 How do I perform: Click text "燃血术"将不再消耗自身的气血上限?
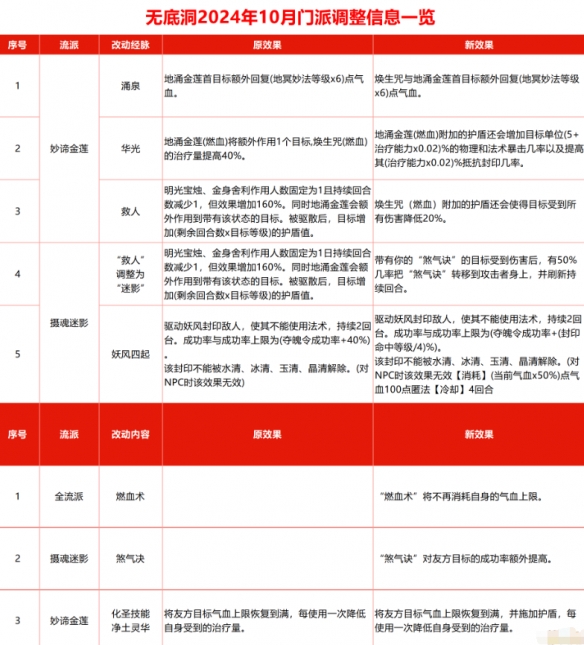click(461, 497)
